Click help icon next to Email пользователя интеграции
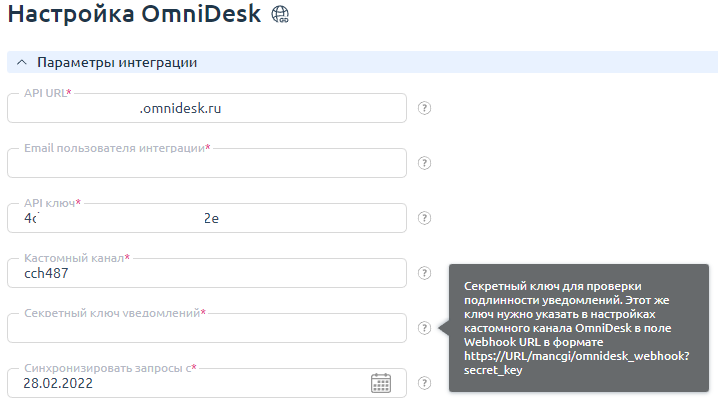This screenshot has width=718, height=412. tap(424, 163)
